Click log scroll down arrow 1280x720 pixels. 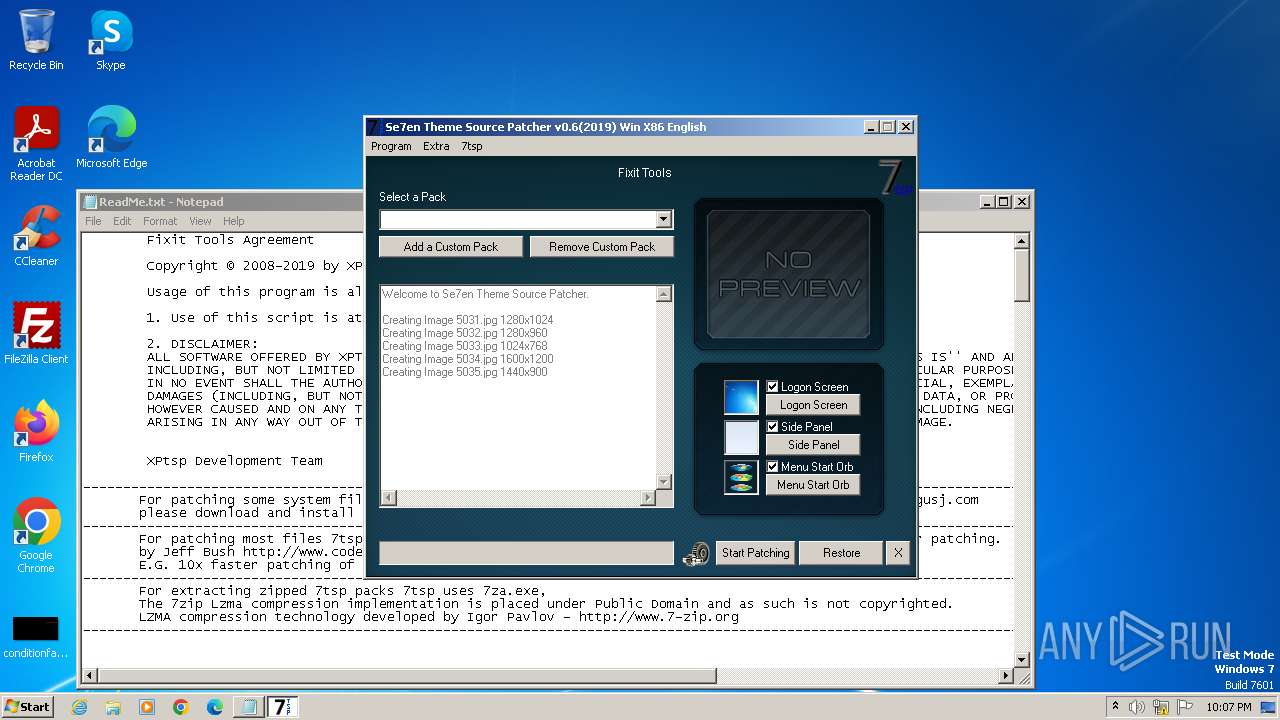[x=663, y=482]
